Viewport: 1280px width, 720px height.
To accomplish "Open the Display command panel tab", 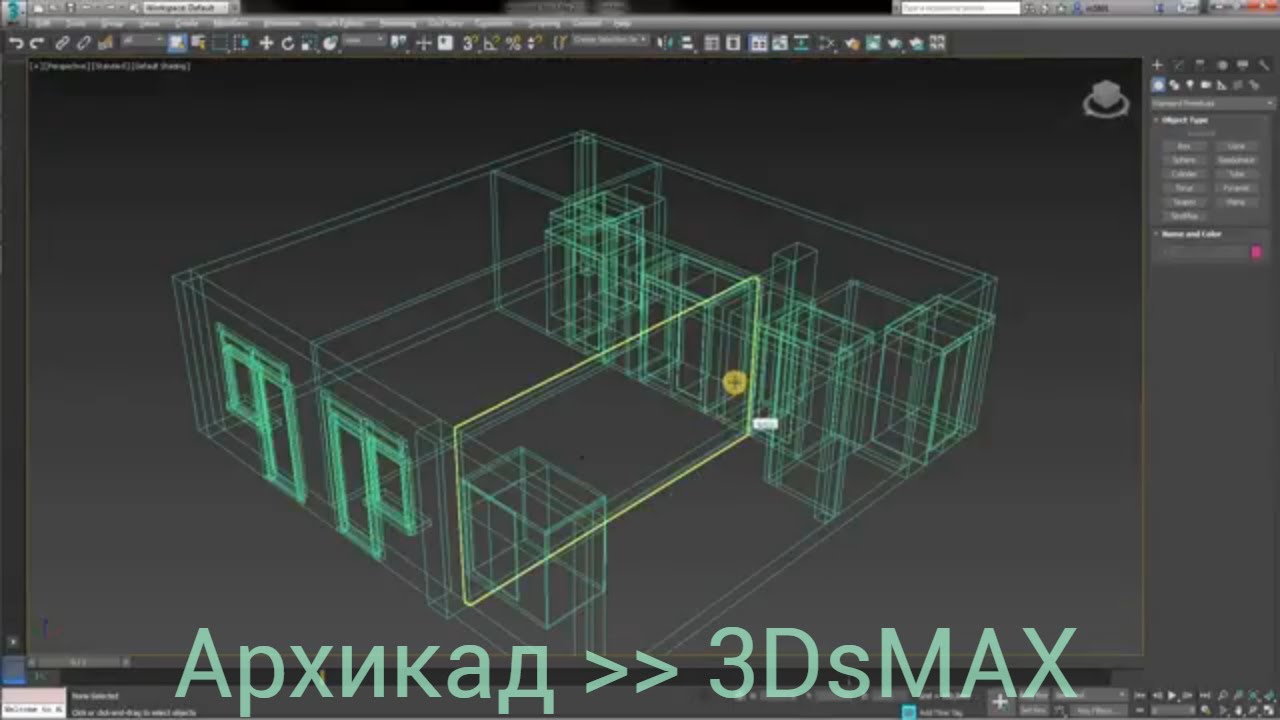I will [1243, 66].
